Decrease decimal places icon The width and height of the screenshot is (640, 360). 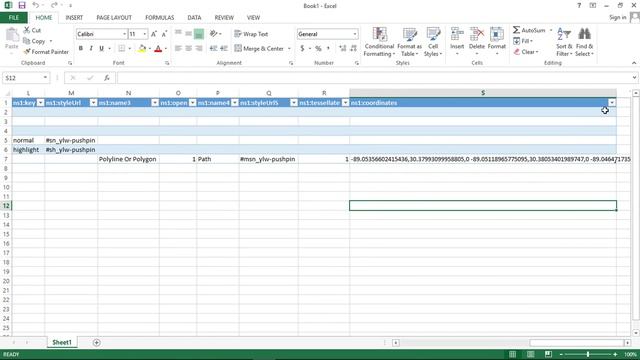(353, 49)
